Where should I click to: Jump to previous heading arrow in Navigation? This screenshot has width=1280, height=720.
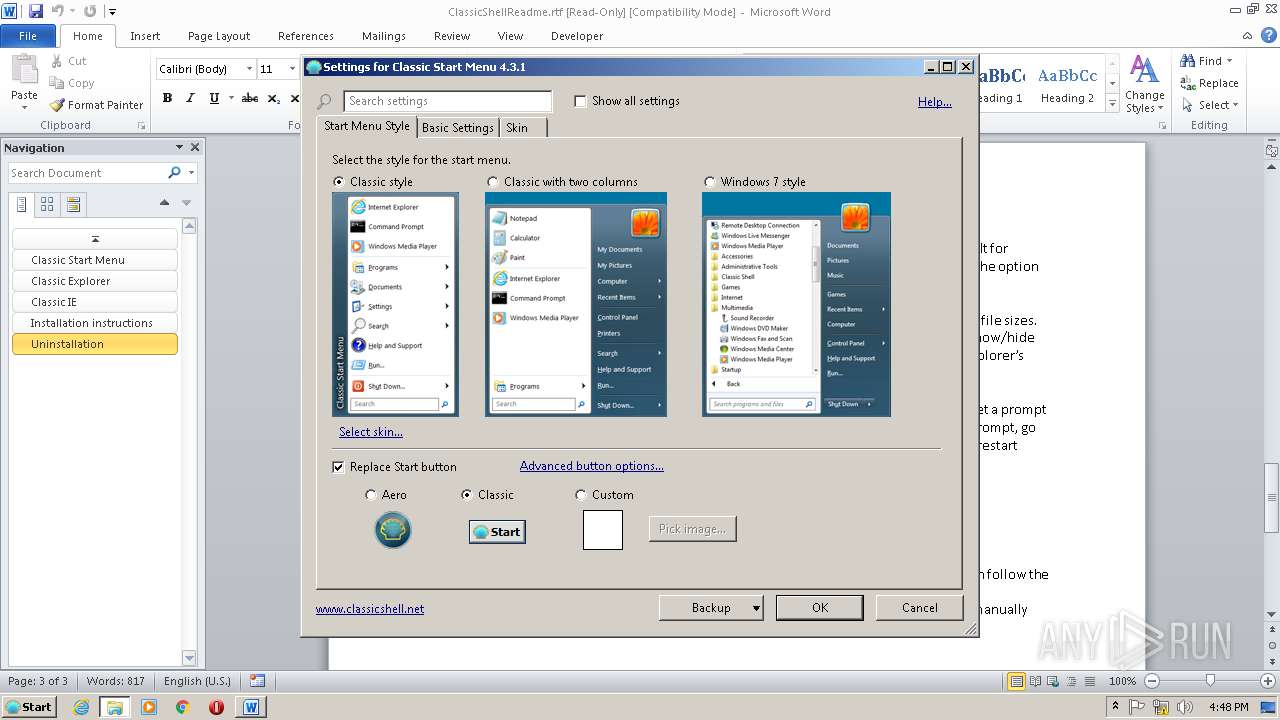click(165, 203)
